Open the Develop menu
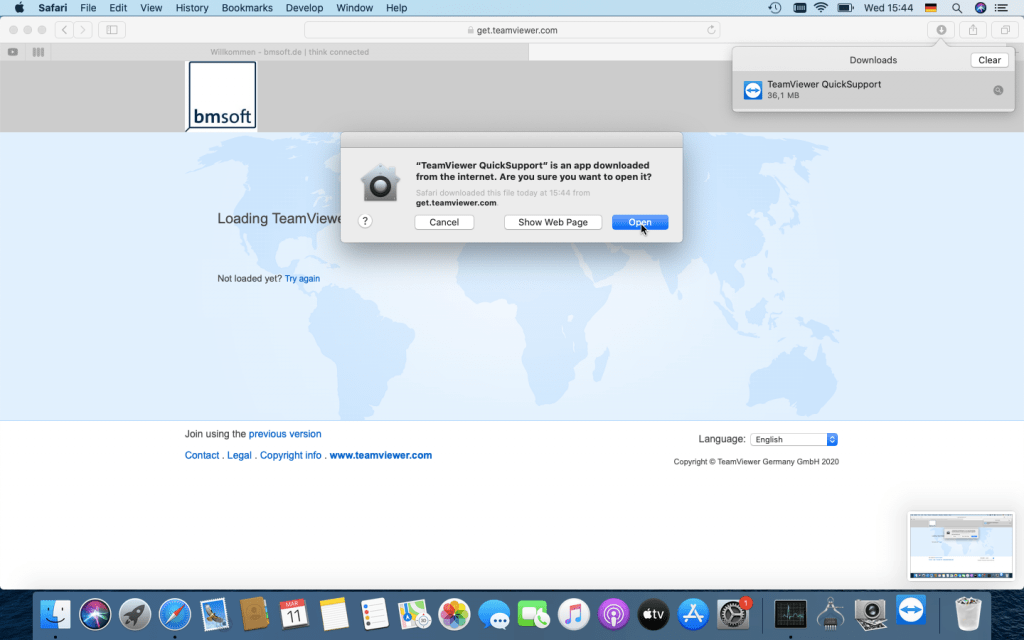This screenshot has width=1024, height=640. click(304, 8)
